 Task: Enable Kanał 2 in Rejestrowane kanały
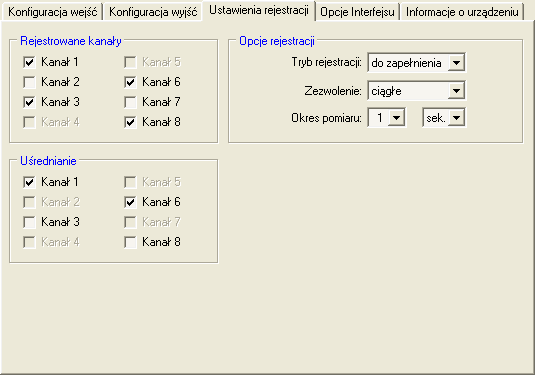coord(29,82)
